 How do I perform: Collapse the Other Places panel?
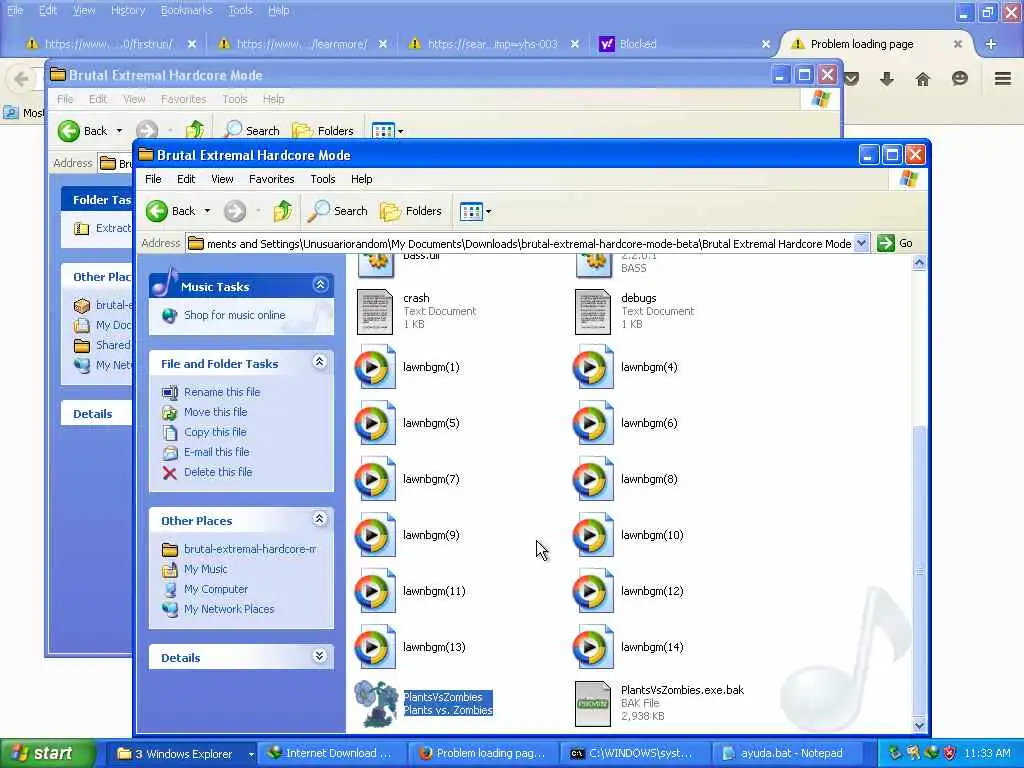click(319, 519)
